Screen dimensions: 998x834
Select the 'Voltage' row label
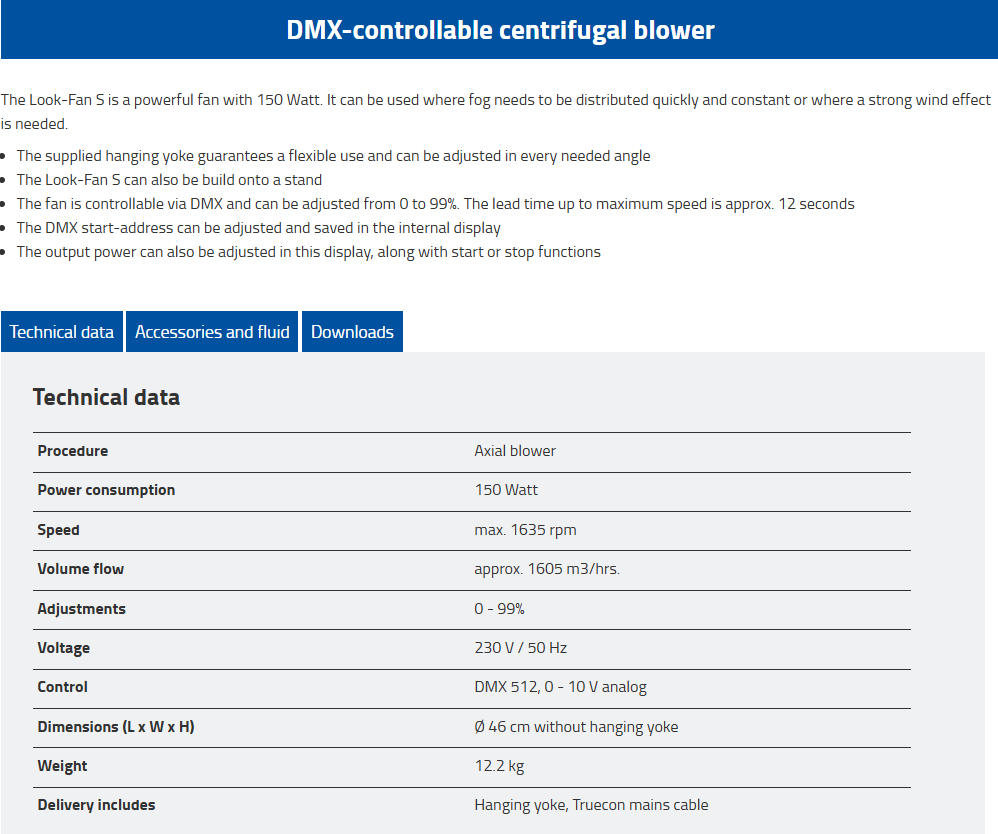tap(64, 648)
